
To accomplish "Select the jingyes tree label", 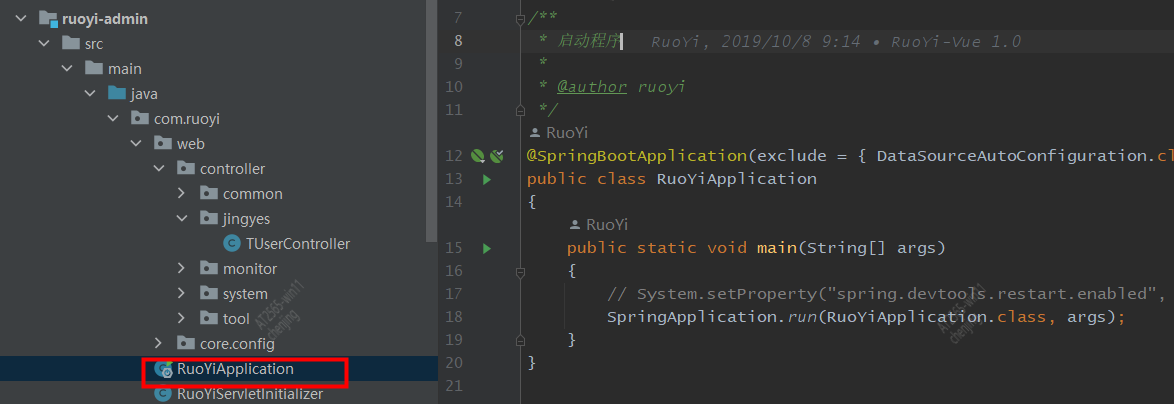I will pos(246,219).
